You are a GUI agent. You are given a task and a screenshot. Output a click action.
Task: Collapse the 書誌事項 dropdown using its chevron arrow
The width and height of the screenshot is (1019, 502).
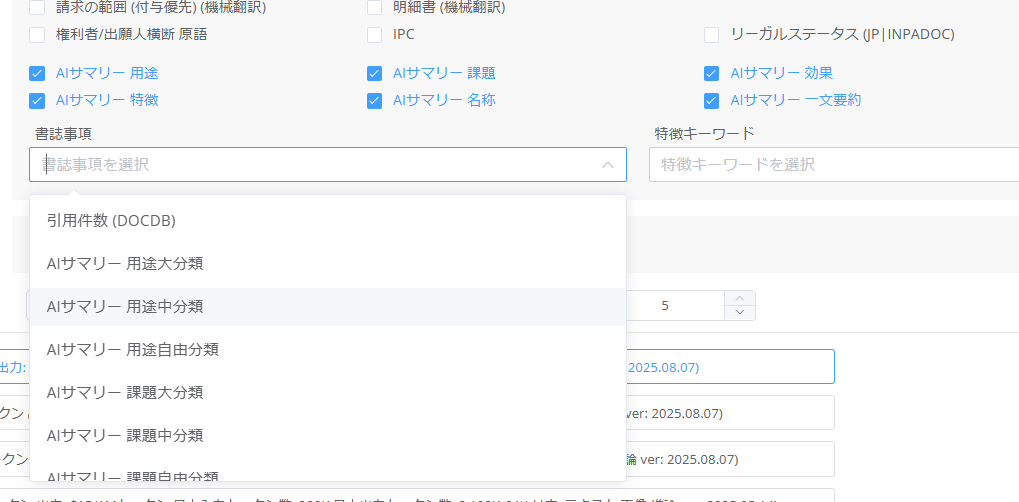[x=607, y=165]
